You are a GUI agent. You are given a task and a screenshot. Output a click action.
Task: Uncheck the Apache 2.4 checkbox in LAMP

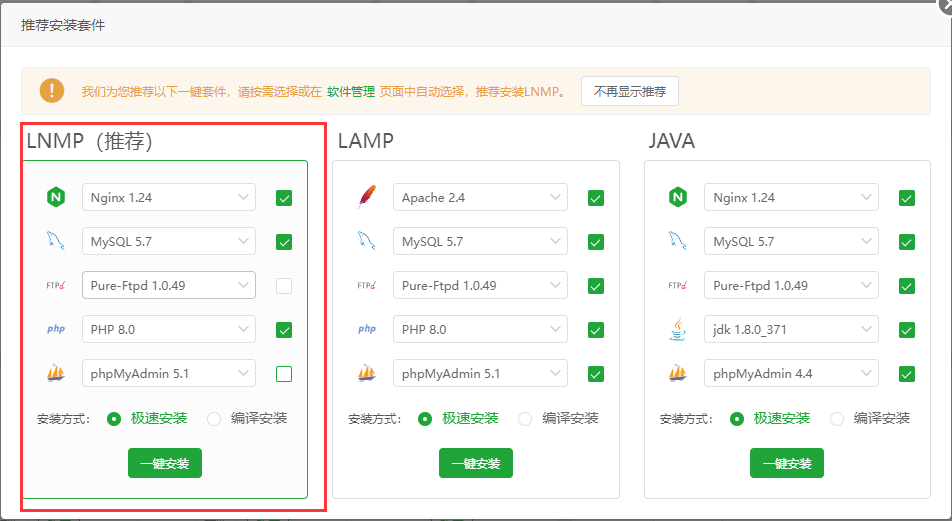pyautogui.click(x=596, y=198)
